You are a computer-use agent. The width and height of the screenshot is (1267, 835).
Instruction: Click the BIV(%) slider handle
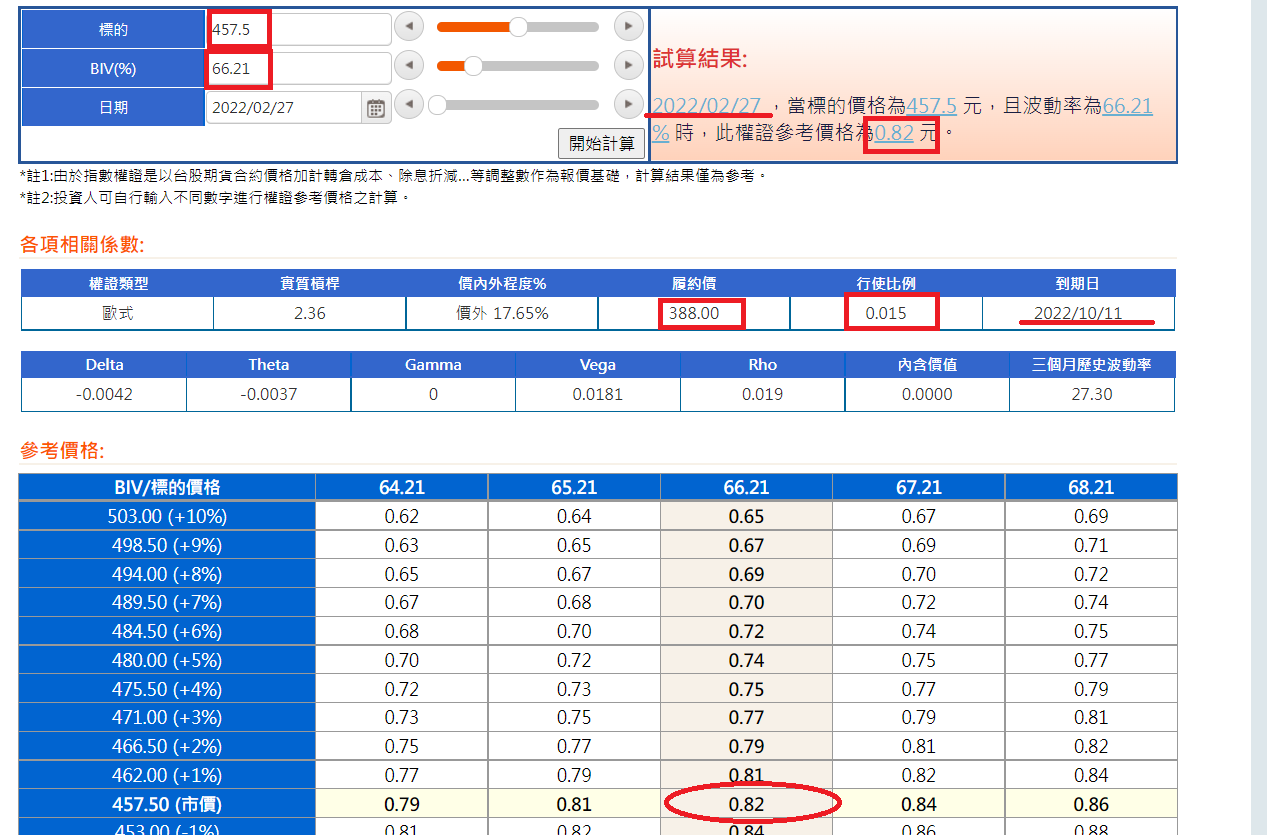point(473,66)
